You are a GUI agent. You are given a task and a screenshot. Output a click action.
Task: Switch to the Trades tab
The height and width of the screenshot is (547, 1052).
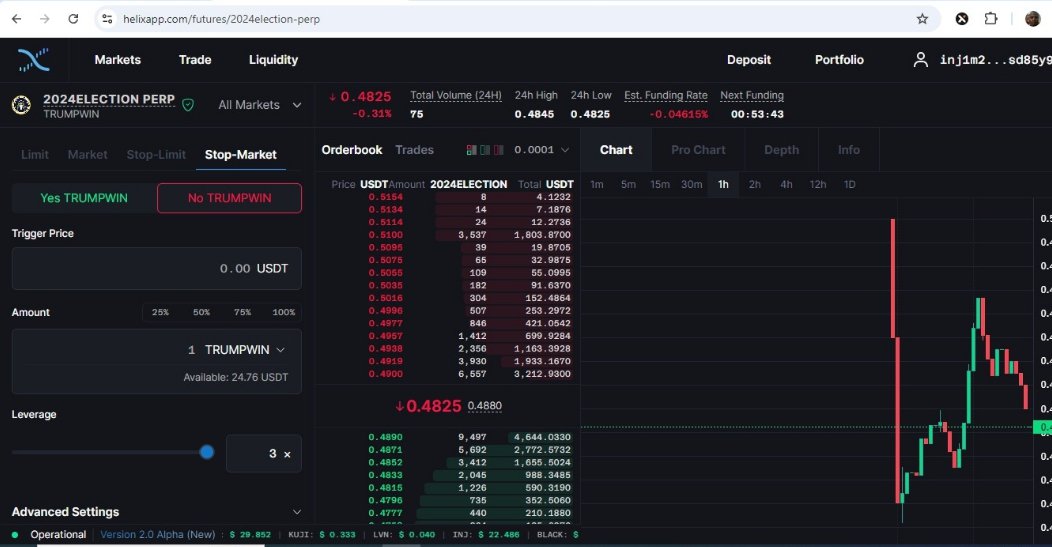414,150
